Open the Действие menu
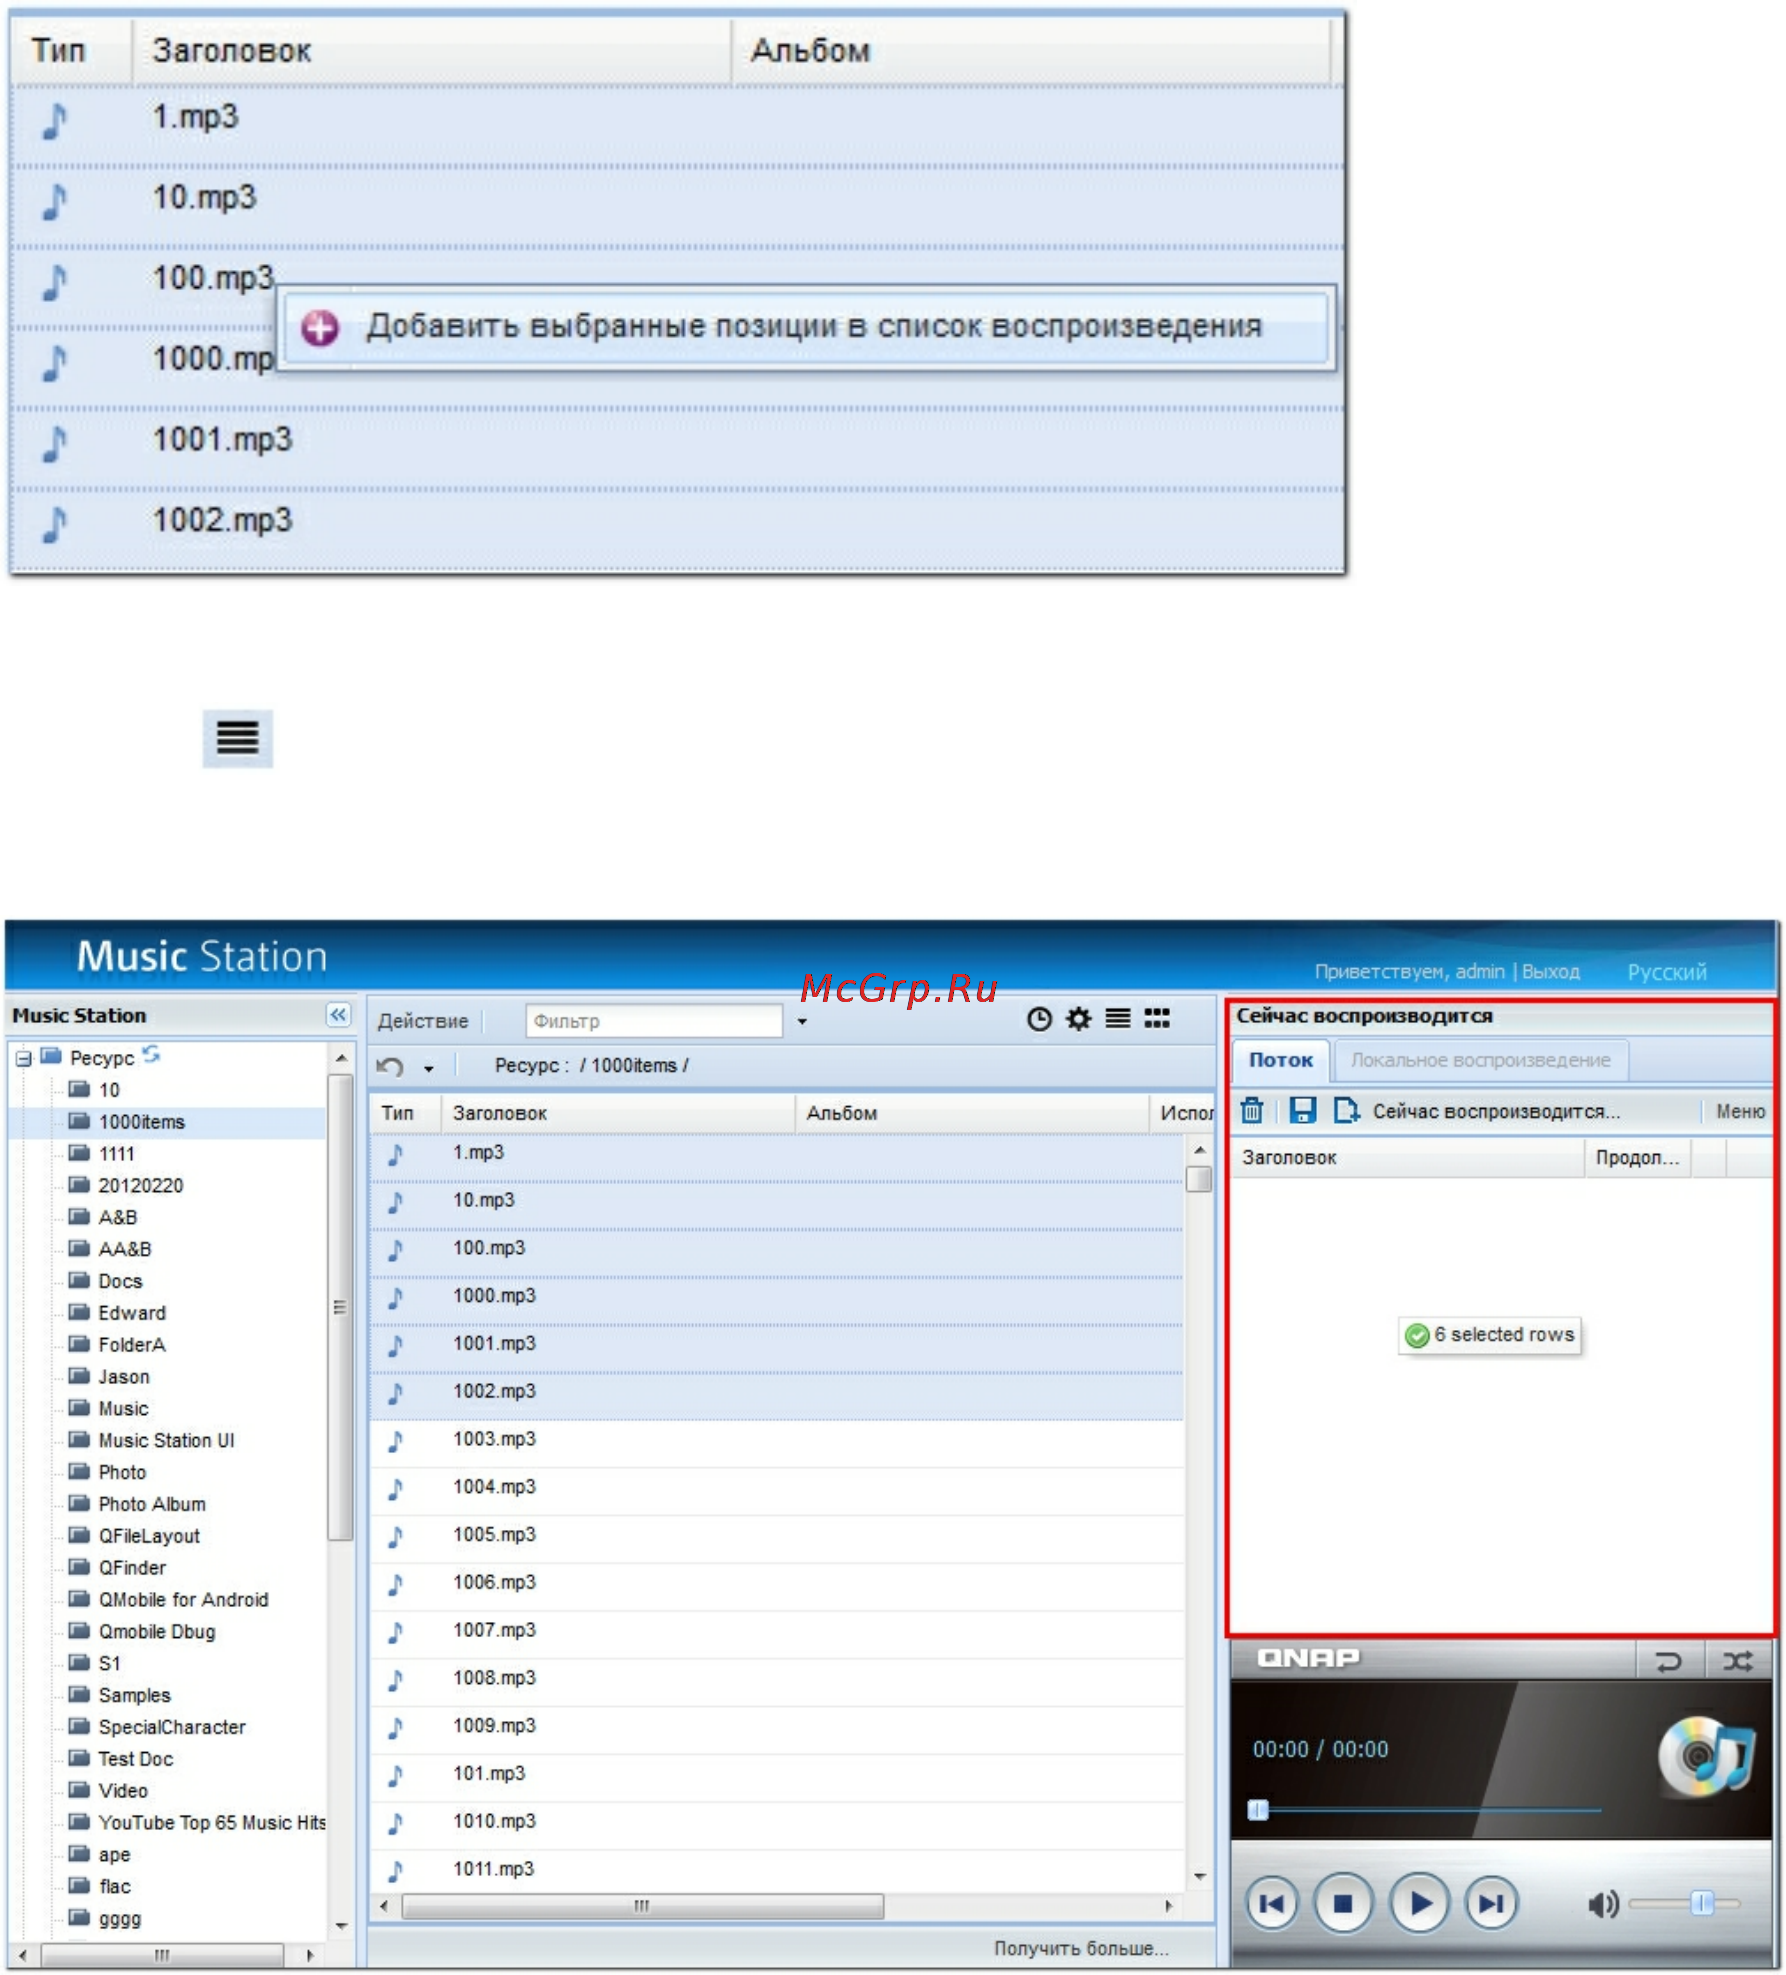This screenshot has width=1786, height=1975. (x=422, y=1021)
